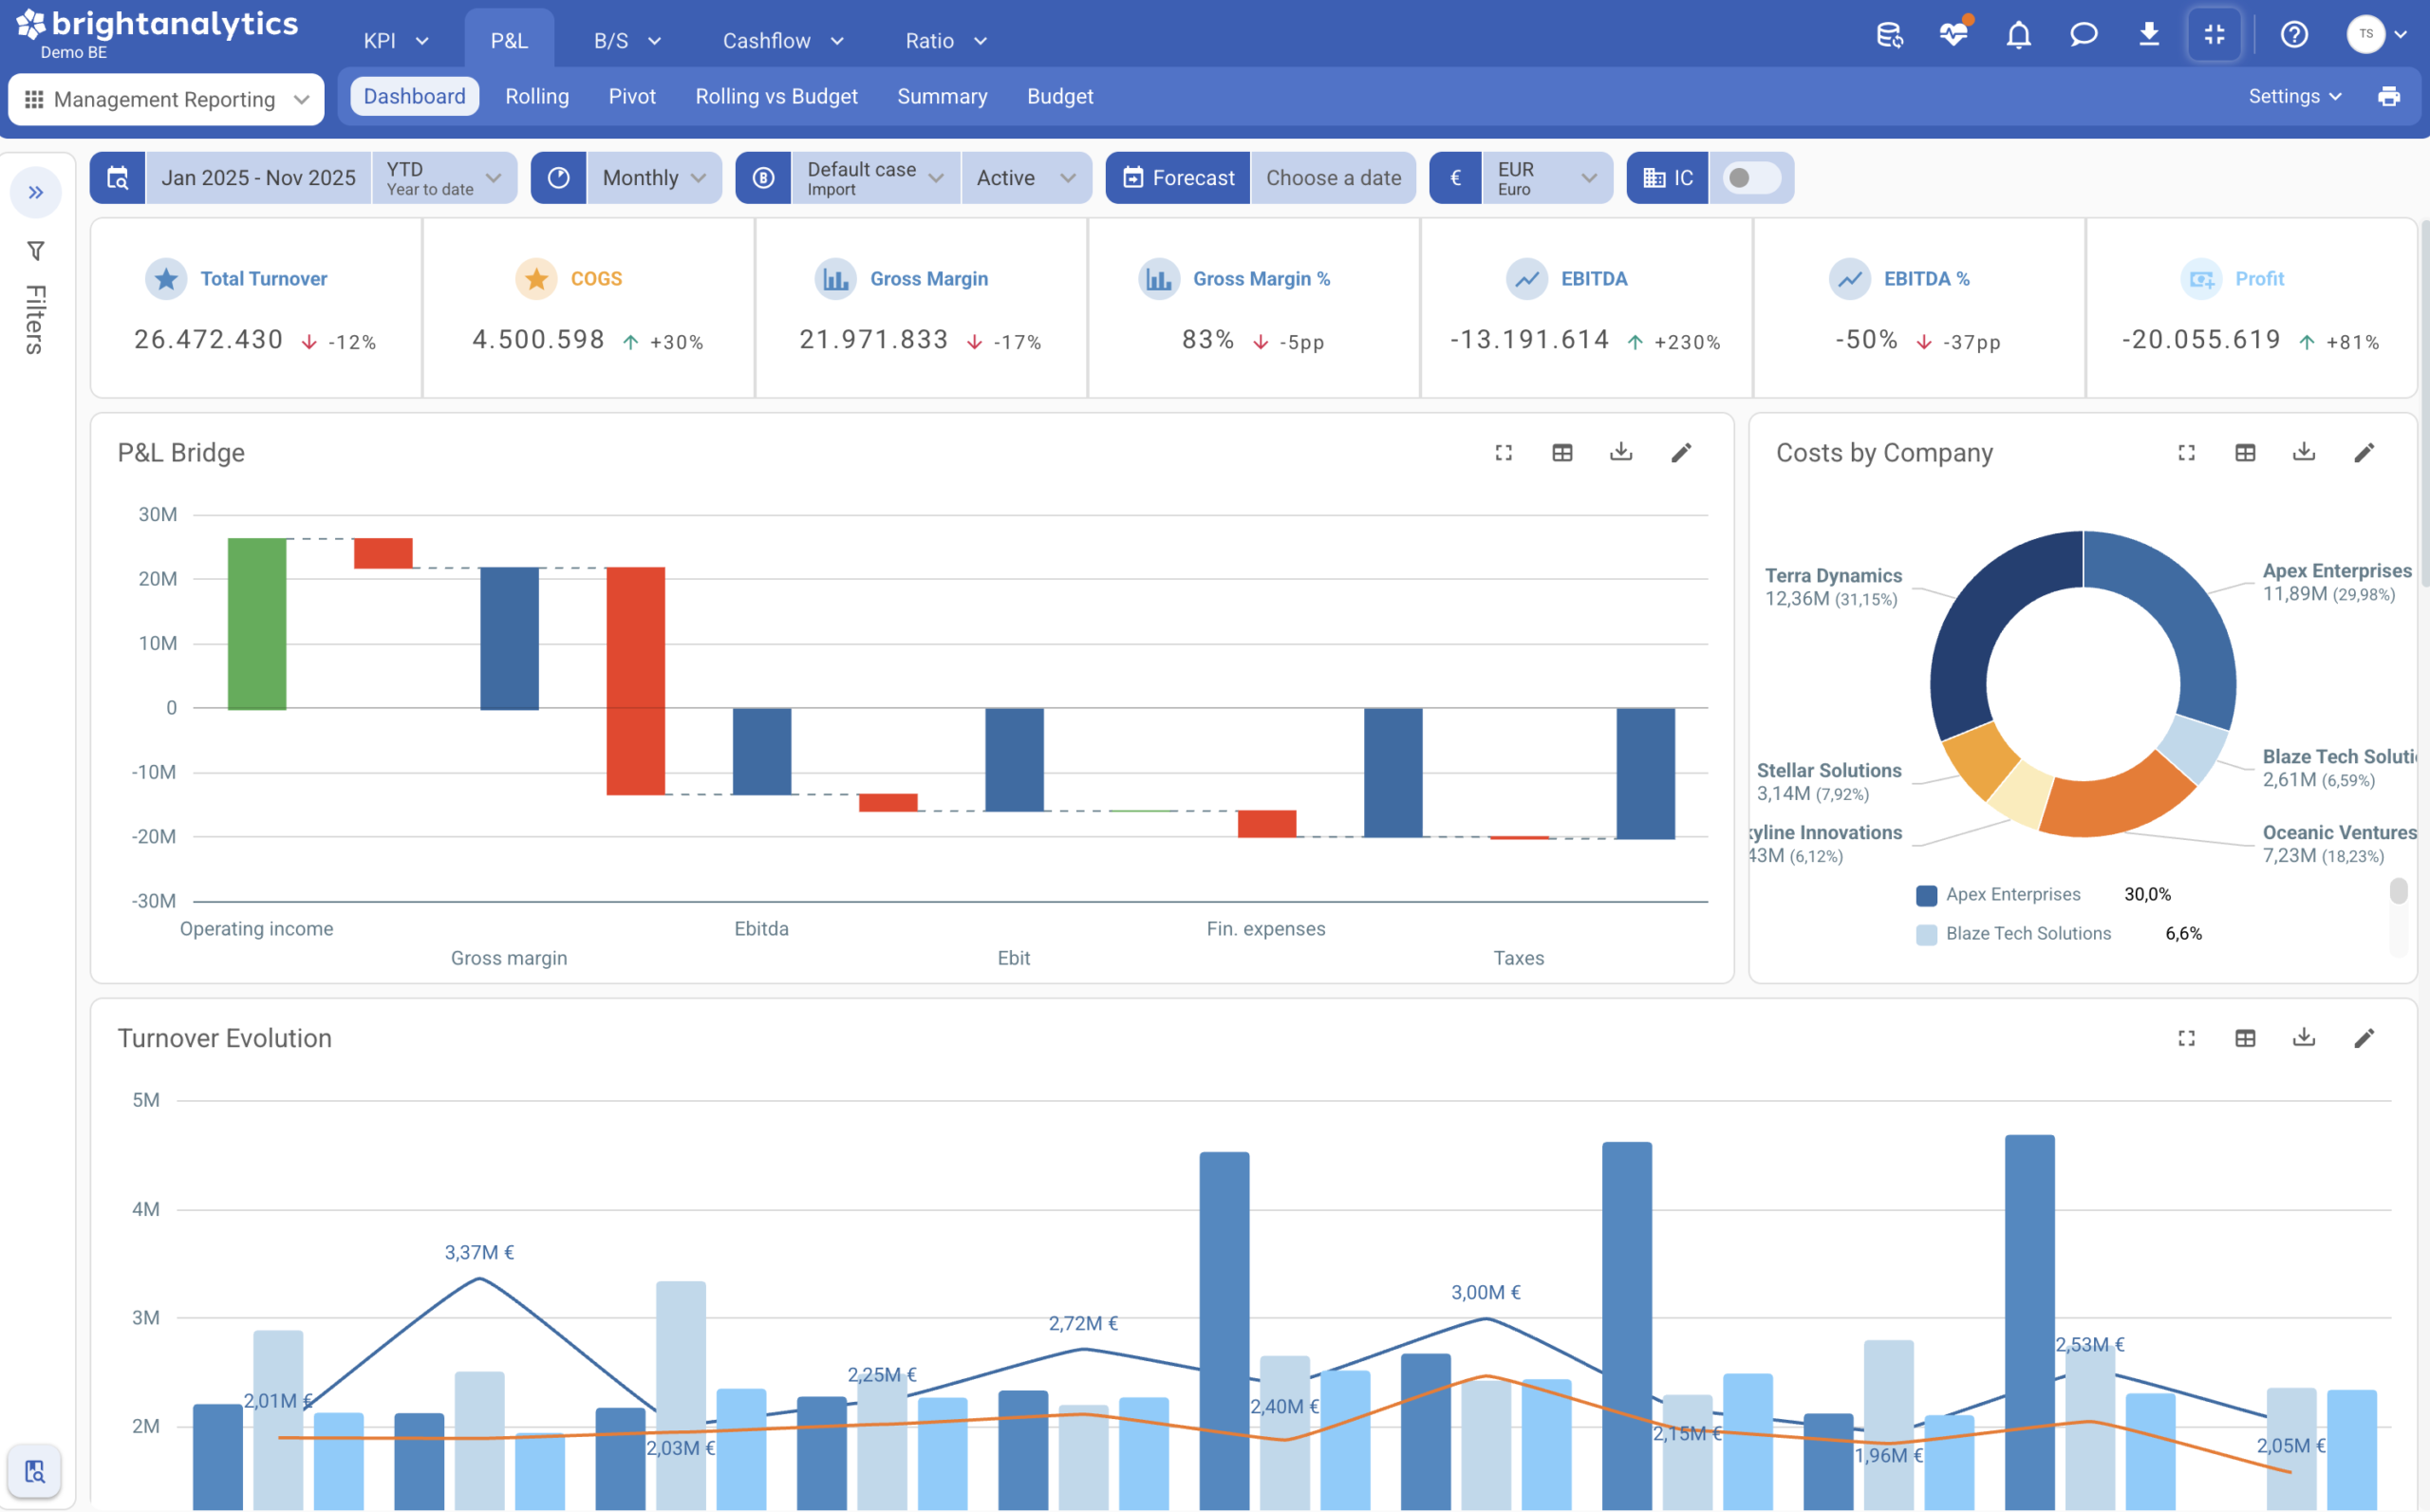2430x1512 pixels.
Task: Click the clock periodicity icon
Action: (x=559, y=178)
